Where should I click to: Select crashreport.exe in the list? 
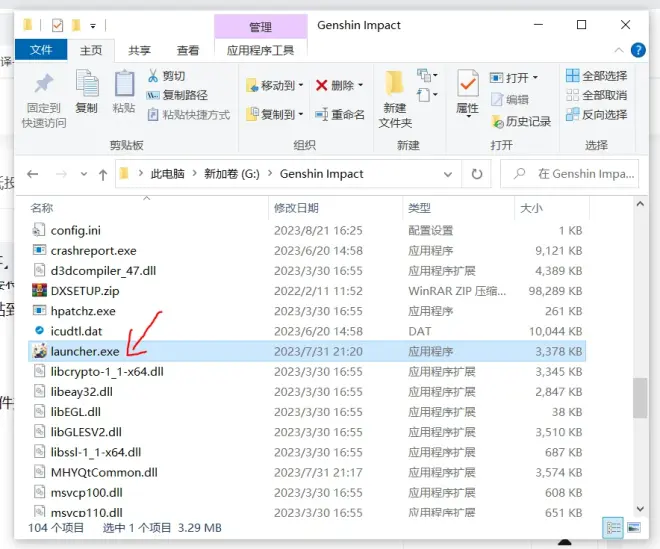[x=307, y=251]
